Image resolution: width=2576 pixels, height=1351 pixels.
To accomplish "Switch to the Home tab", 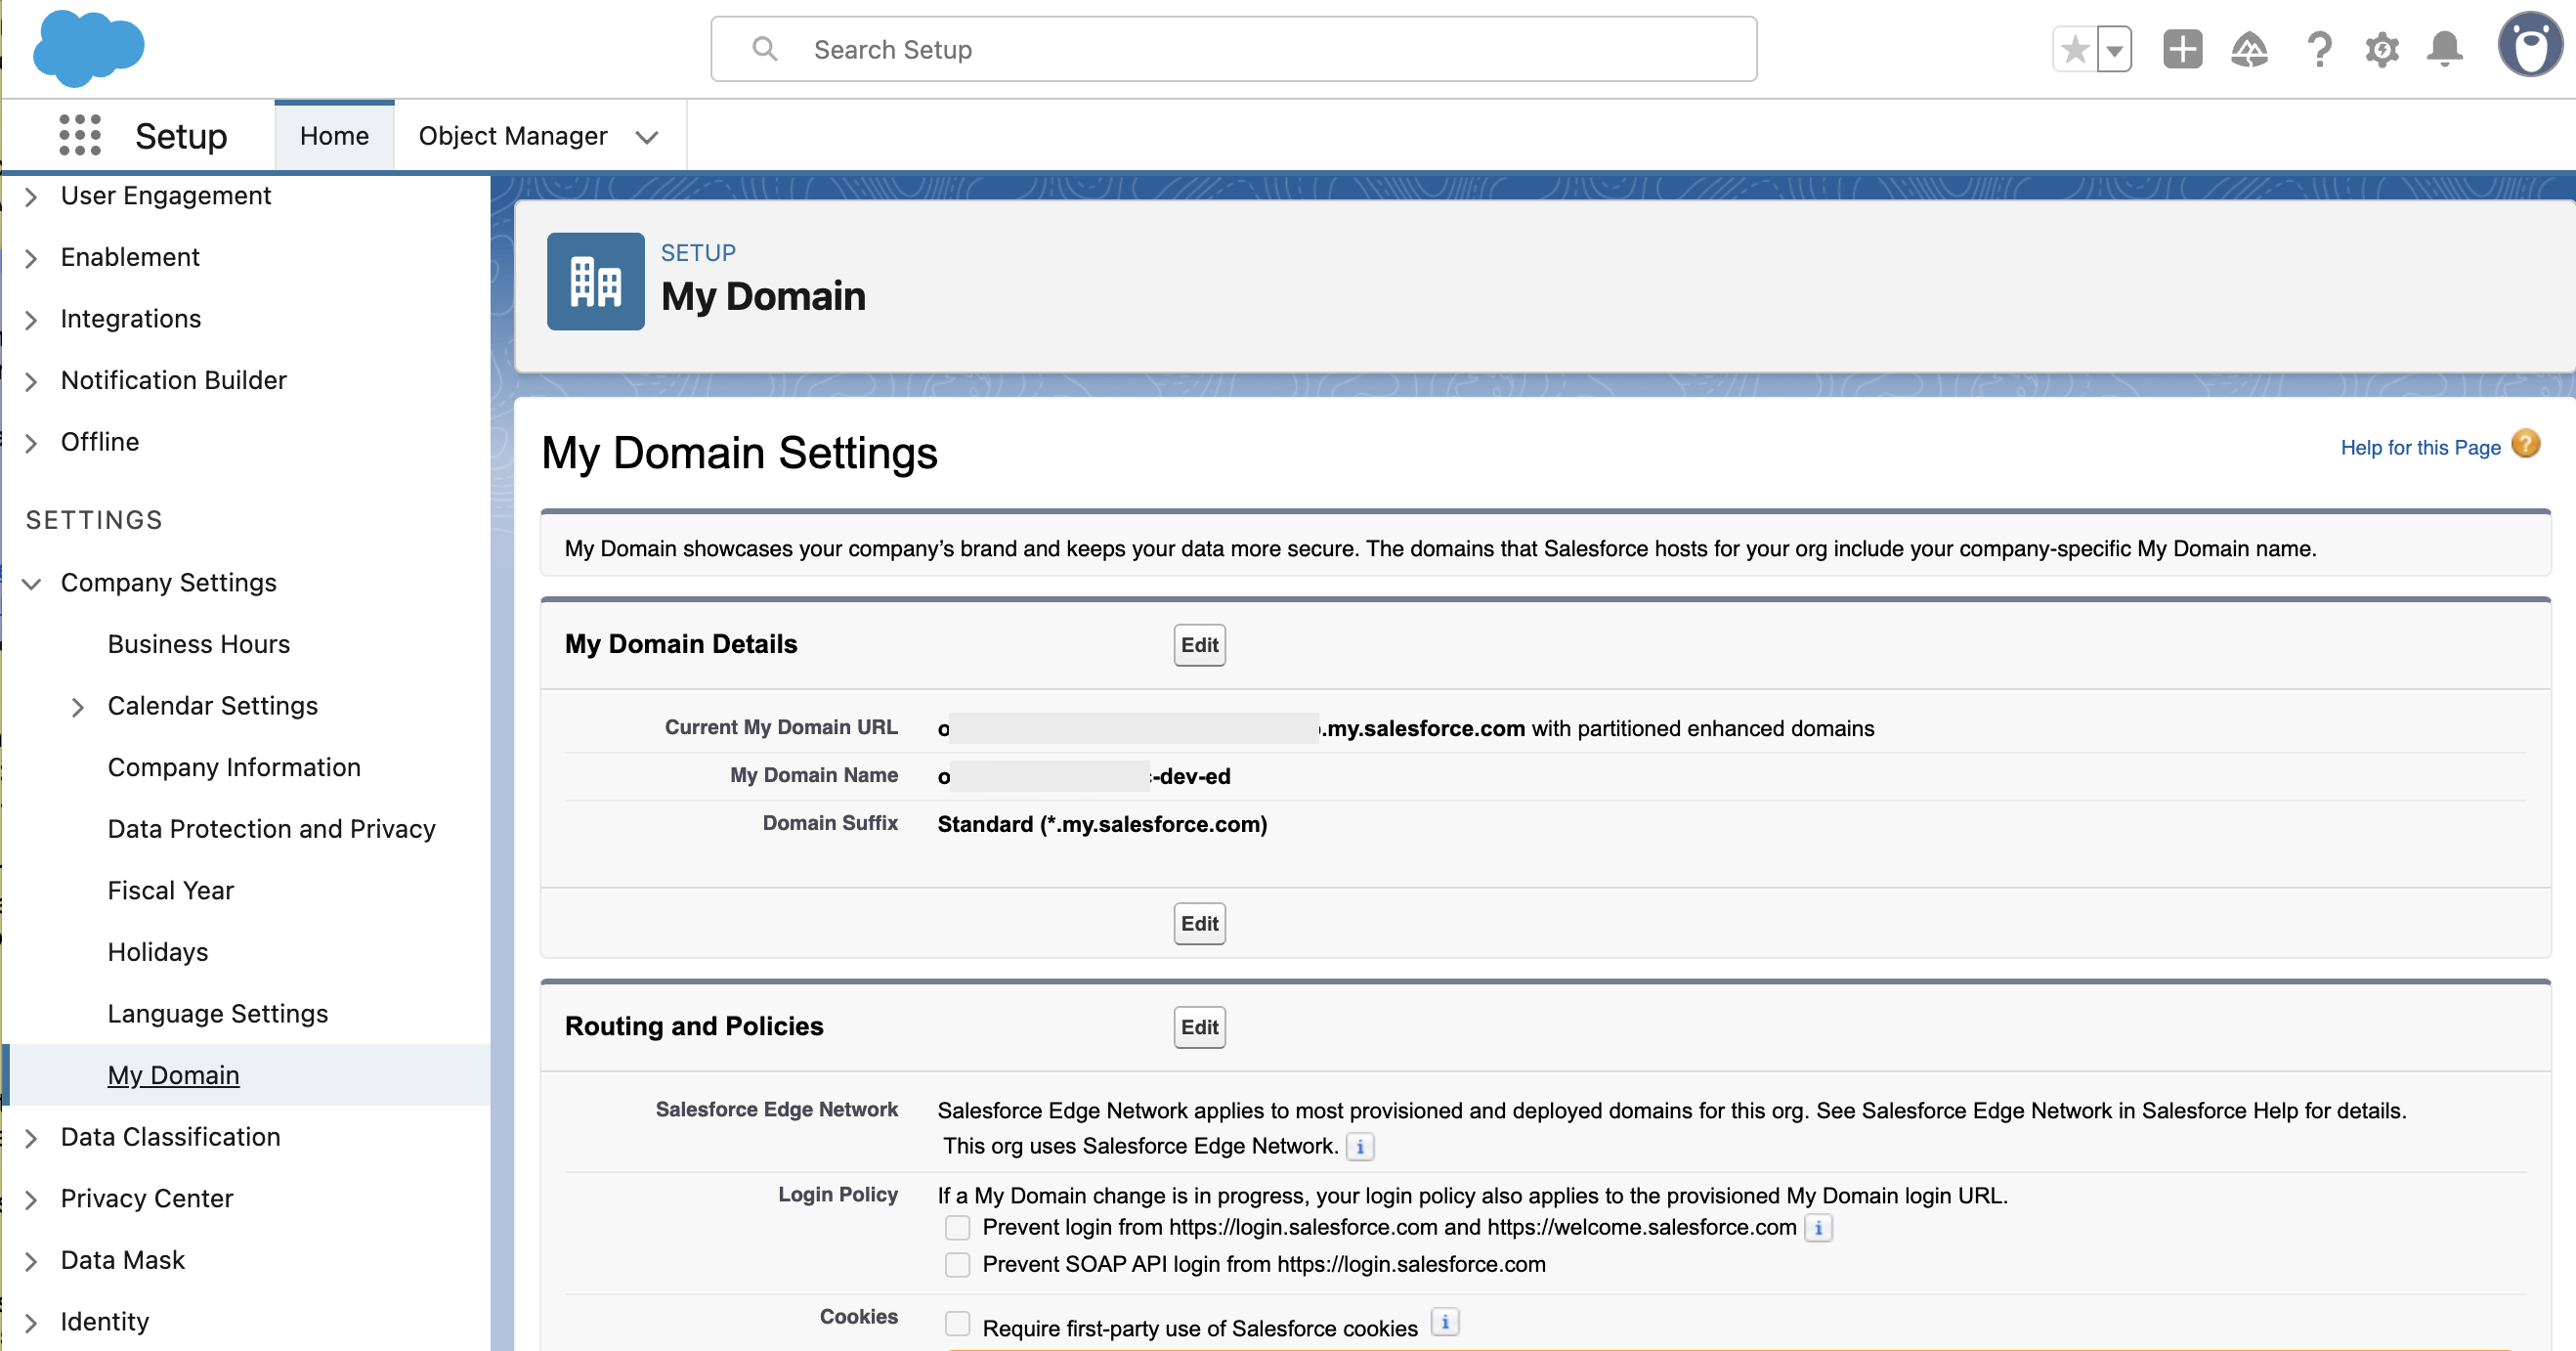I will [x=334, y=135].
